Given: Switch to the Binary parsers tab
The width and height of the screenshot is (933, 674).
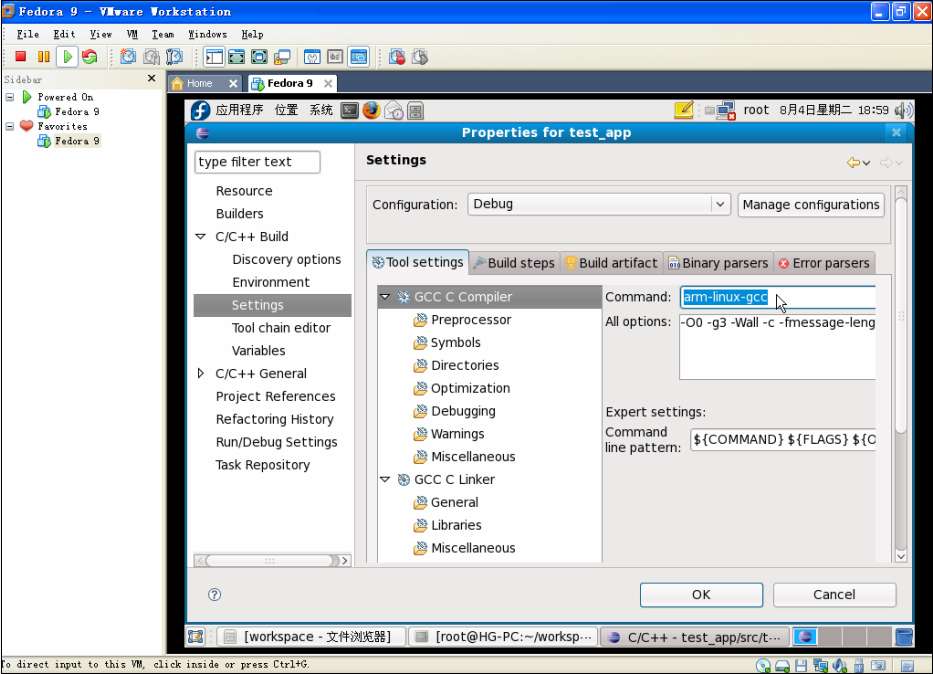Looking at the screenshot, I should tap(718, 262).
